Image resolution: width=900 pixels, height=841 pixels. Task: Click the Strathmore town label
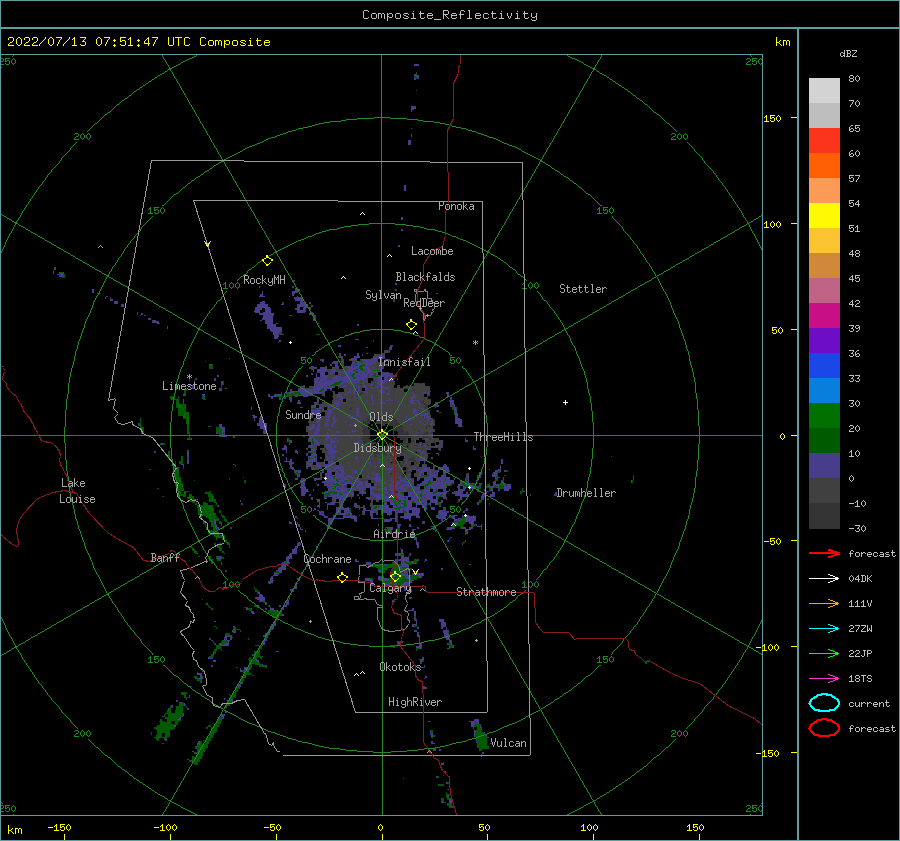click(486, 592)
